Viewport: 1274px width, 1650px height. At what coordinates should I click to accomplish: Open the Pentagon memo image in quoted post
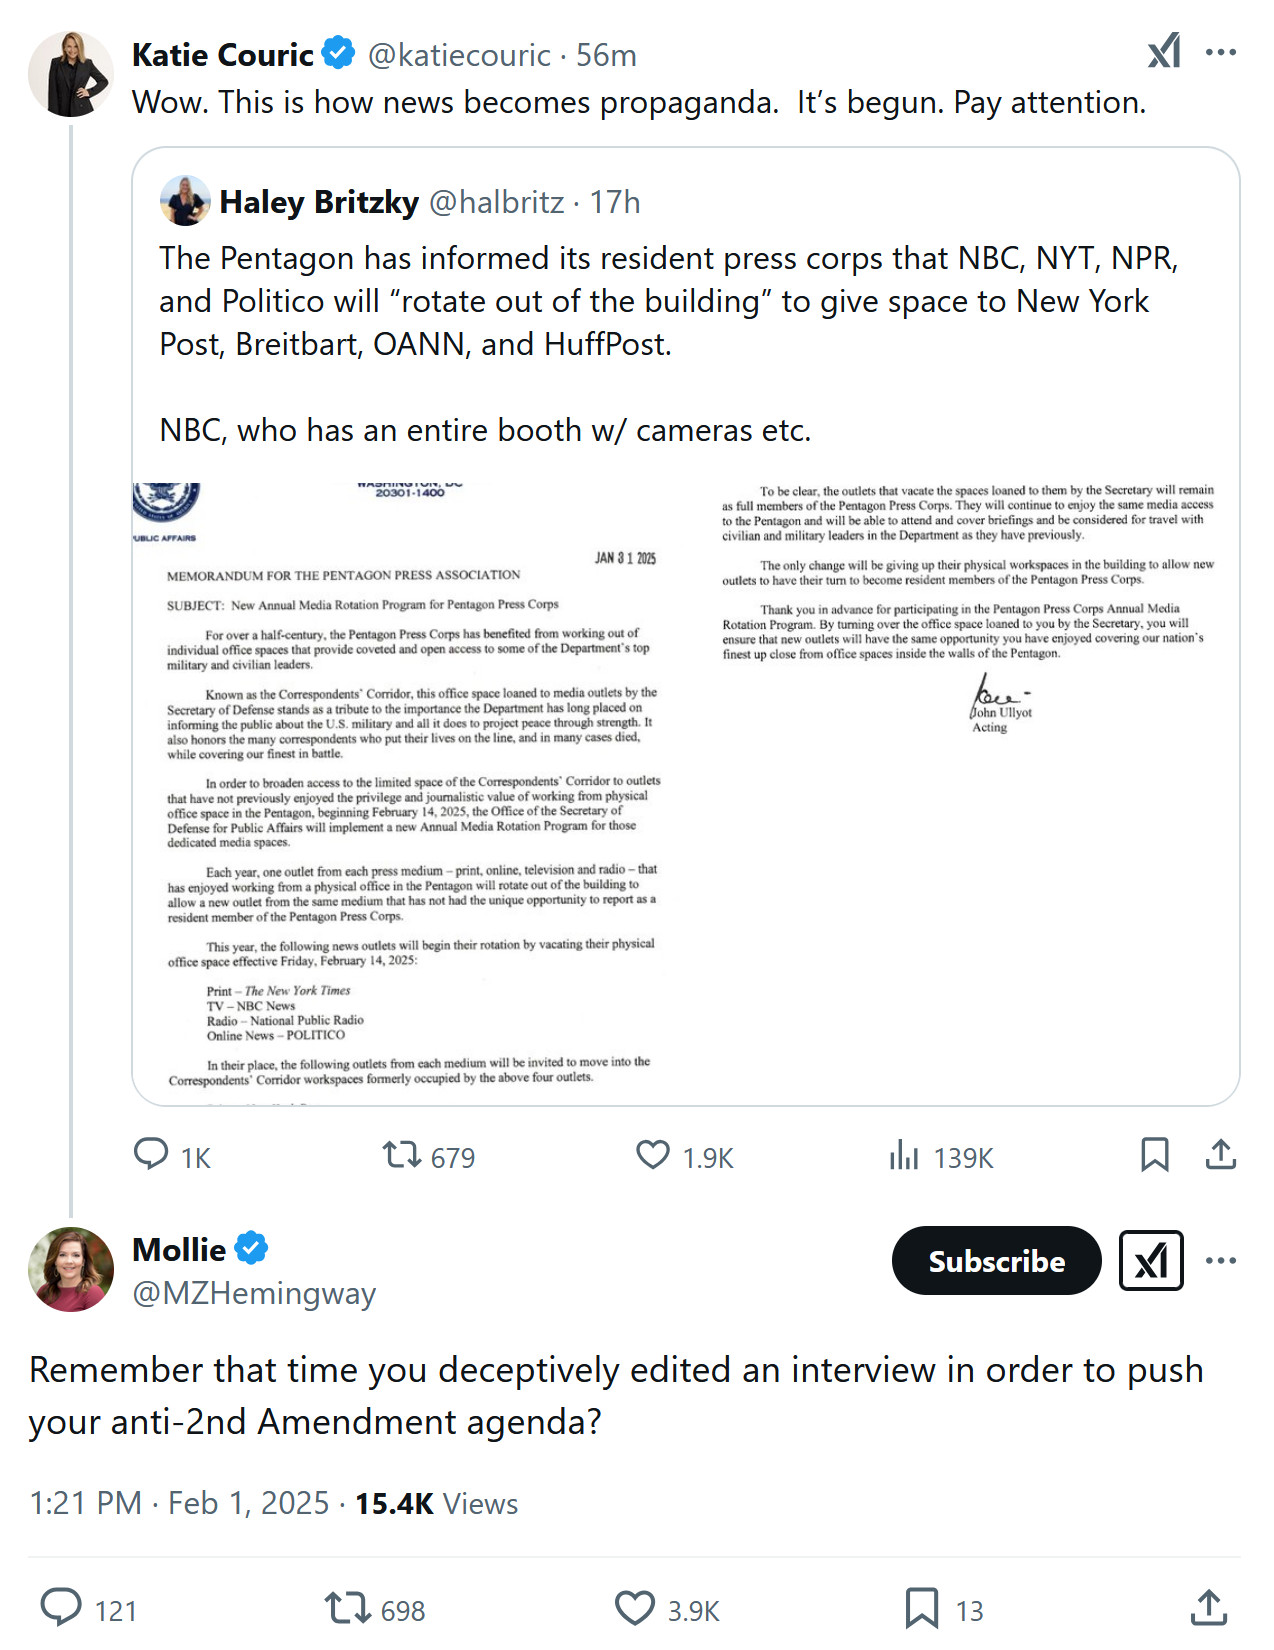[x=685, y=785]
